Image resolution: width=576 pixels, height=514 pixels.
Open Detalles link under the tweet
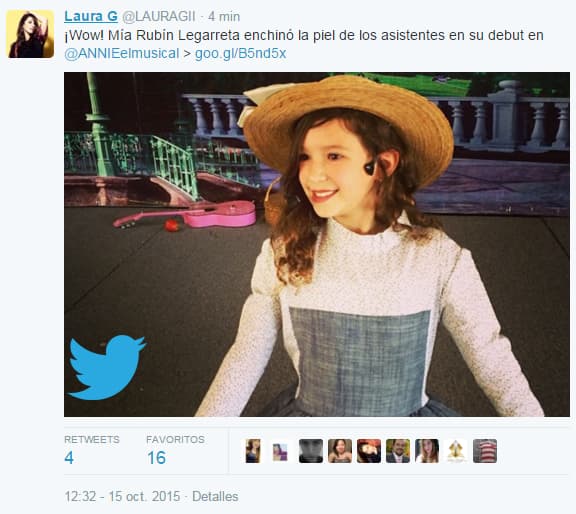tap(215, 496)
